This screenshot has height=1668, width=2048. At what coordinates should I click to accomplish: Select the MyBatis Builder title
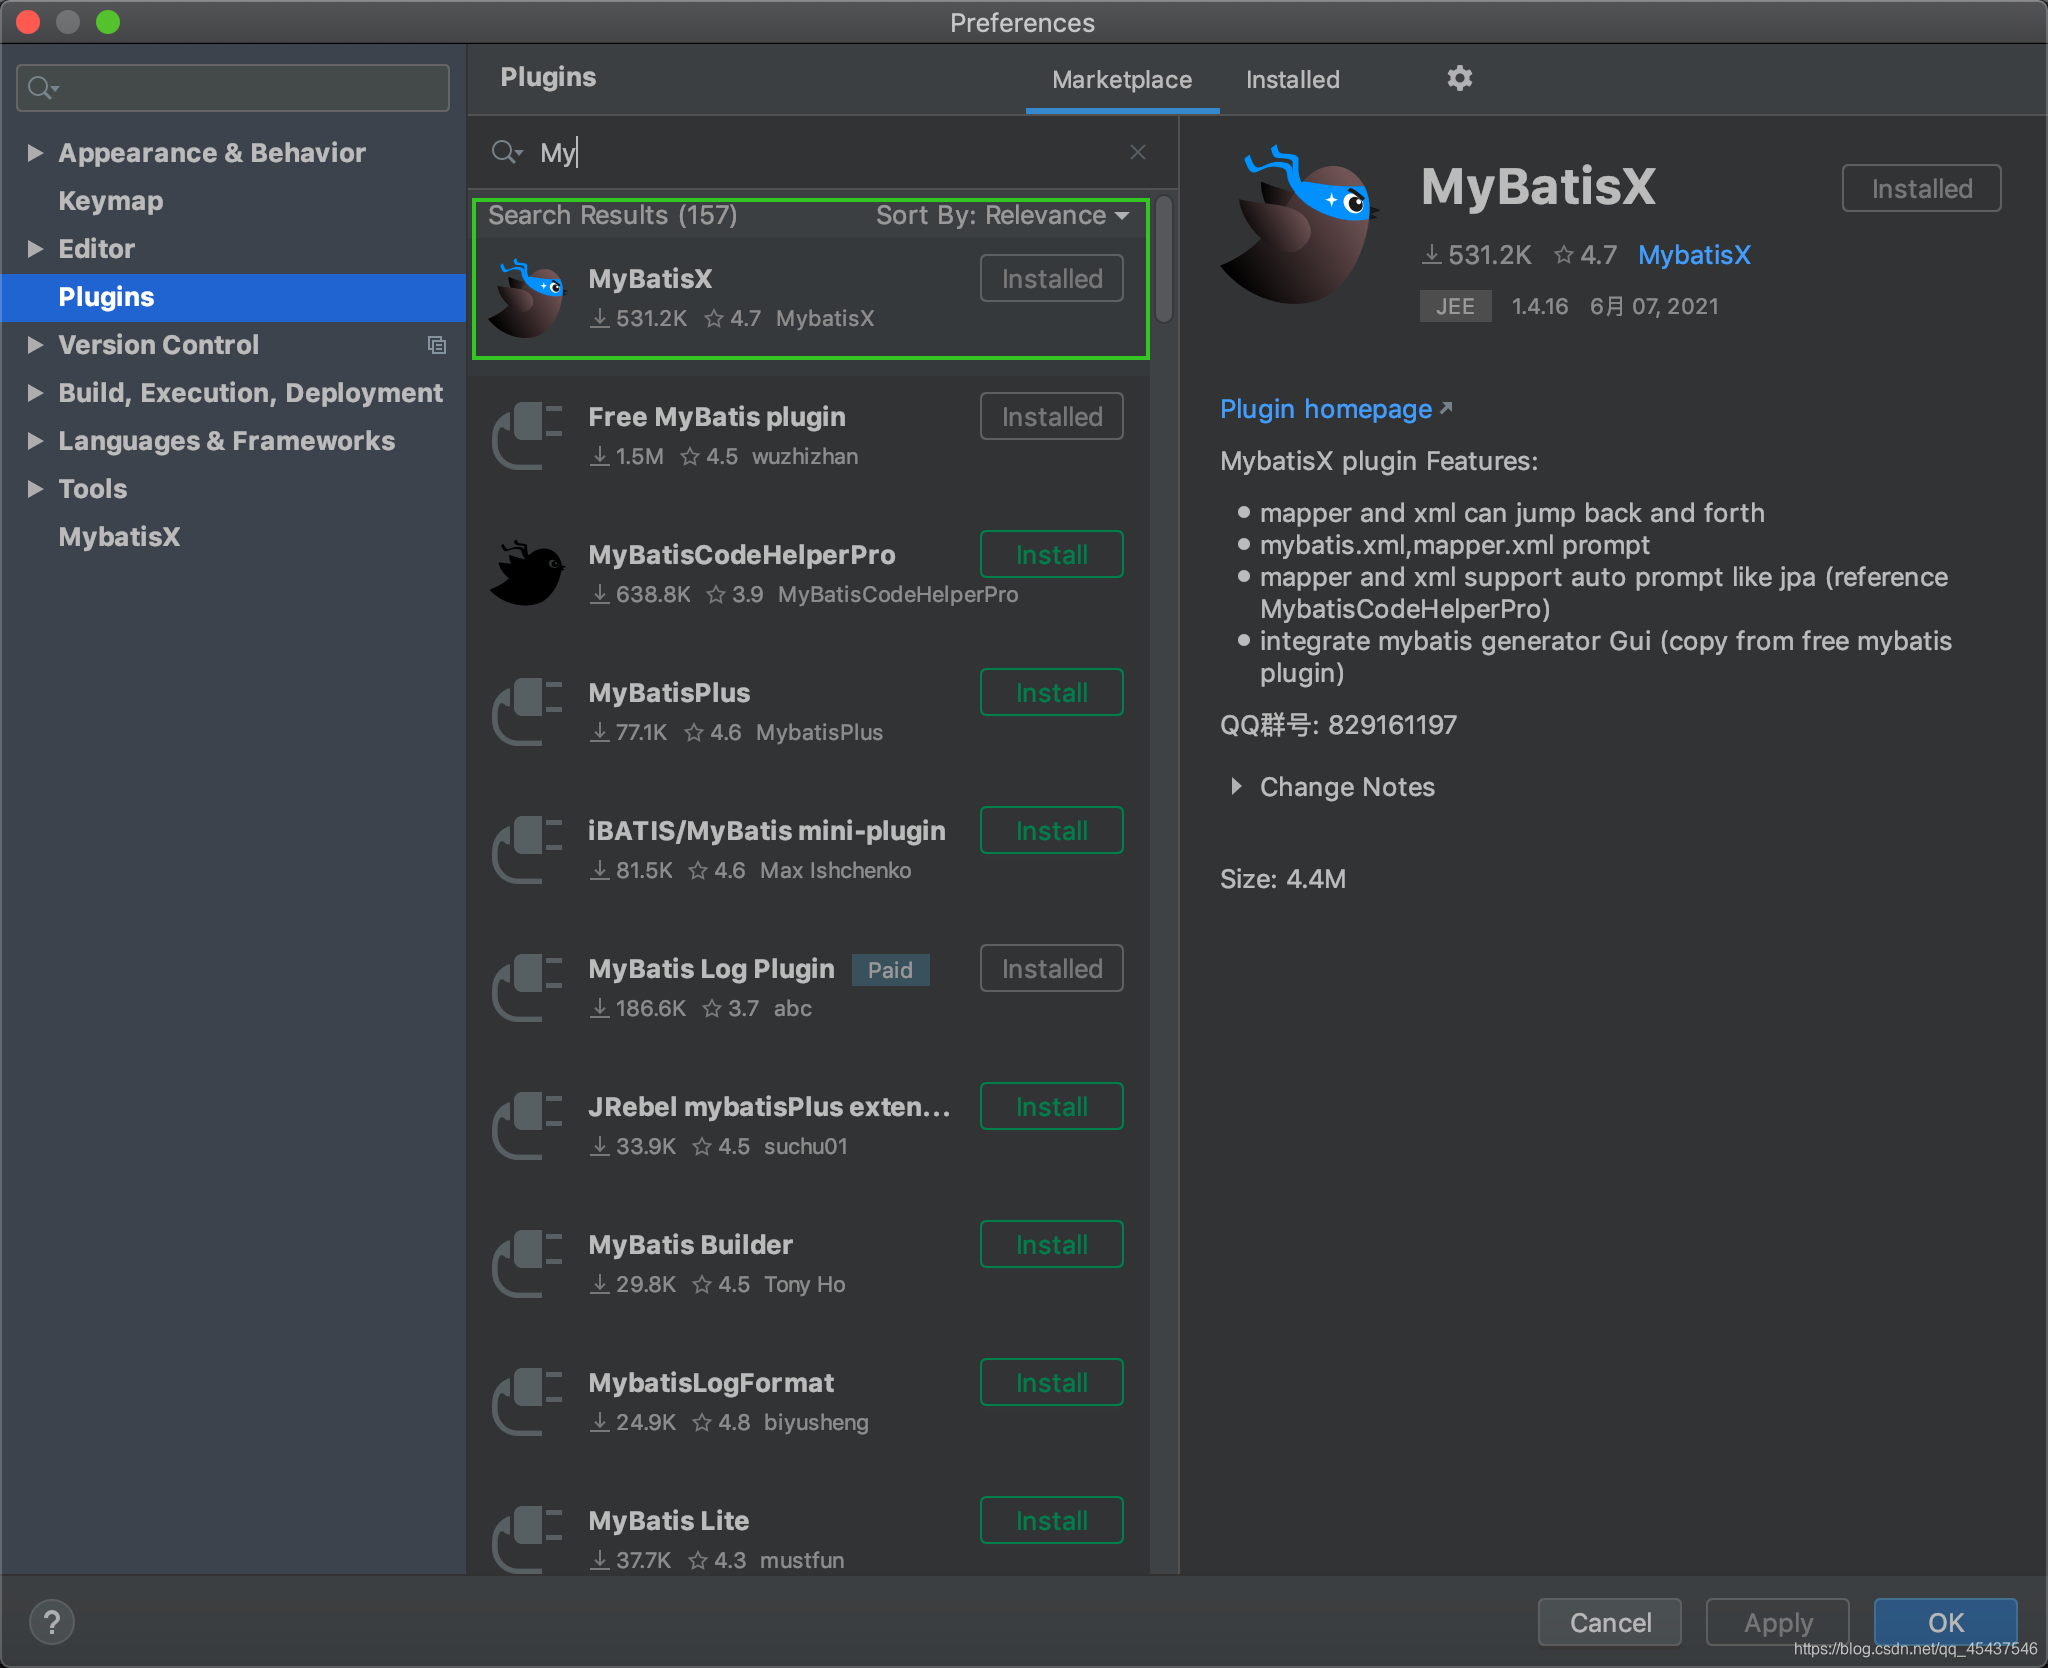click(691, 1245)
